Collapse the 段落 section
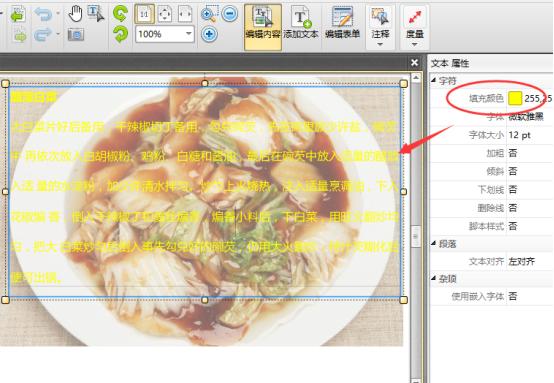This screenshot has width=554, height=383. [434, 243]
